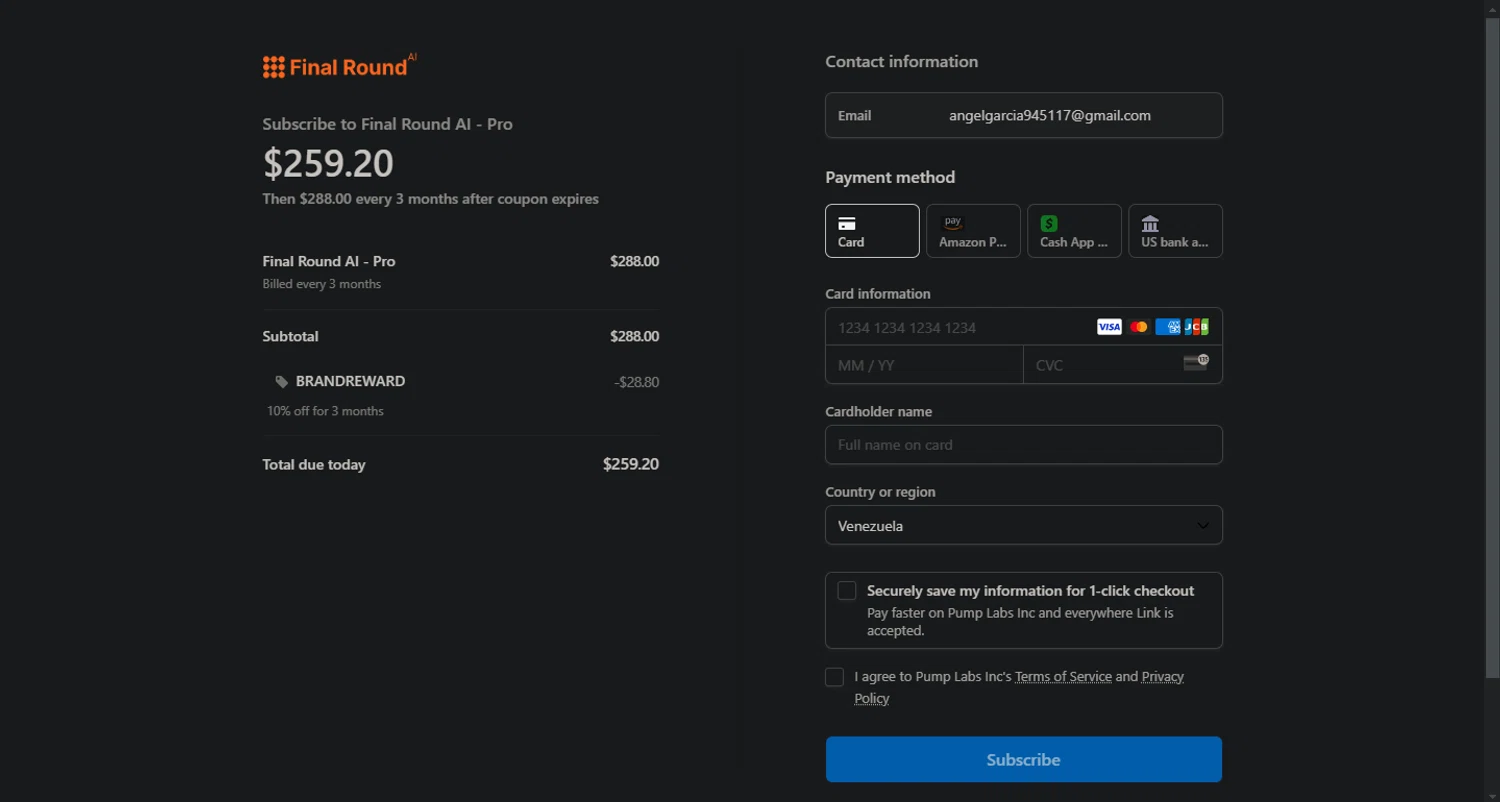This screenshot has width=1500, height=802.
Task: Check the Terms of Service agreement box
Action: tap(835, 678)
